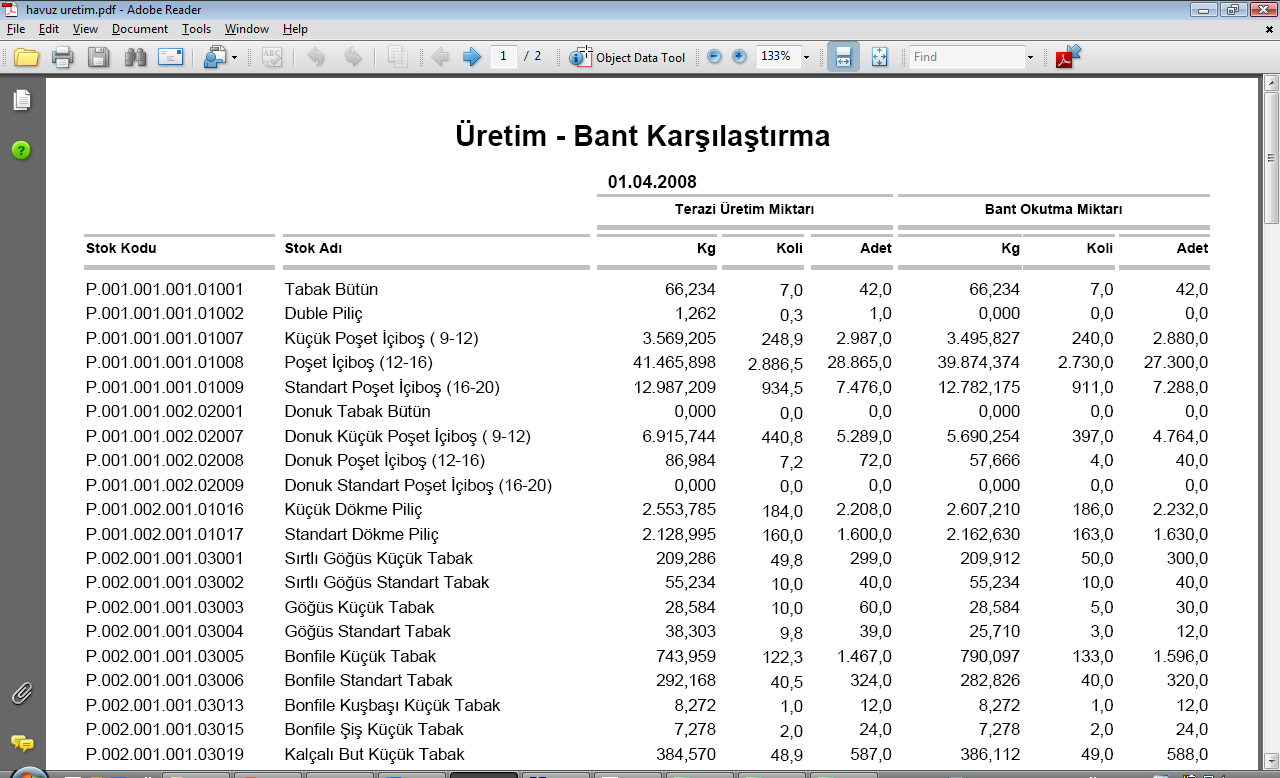The height and width of the screenshot is (778, 1280).
Task: Open Search with the binoculars icon
Action: click(x=135, y=57)
